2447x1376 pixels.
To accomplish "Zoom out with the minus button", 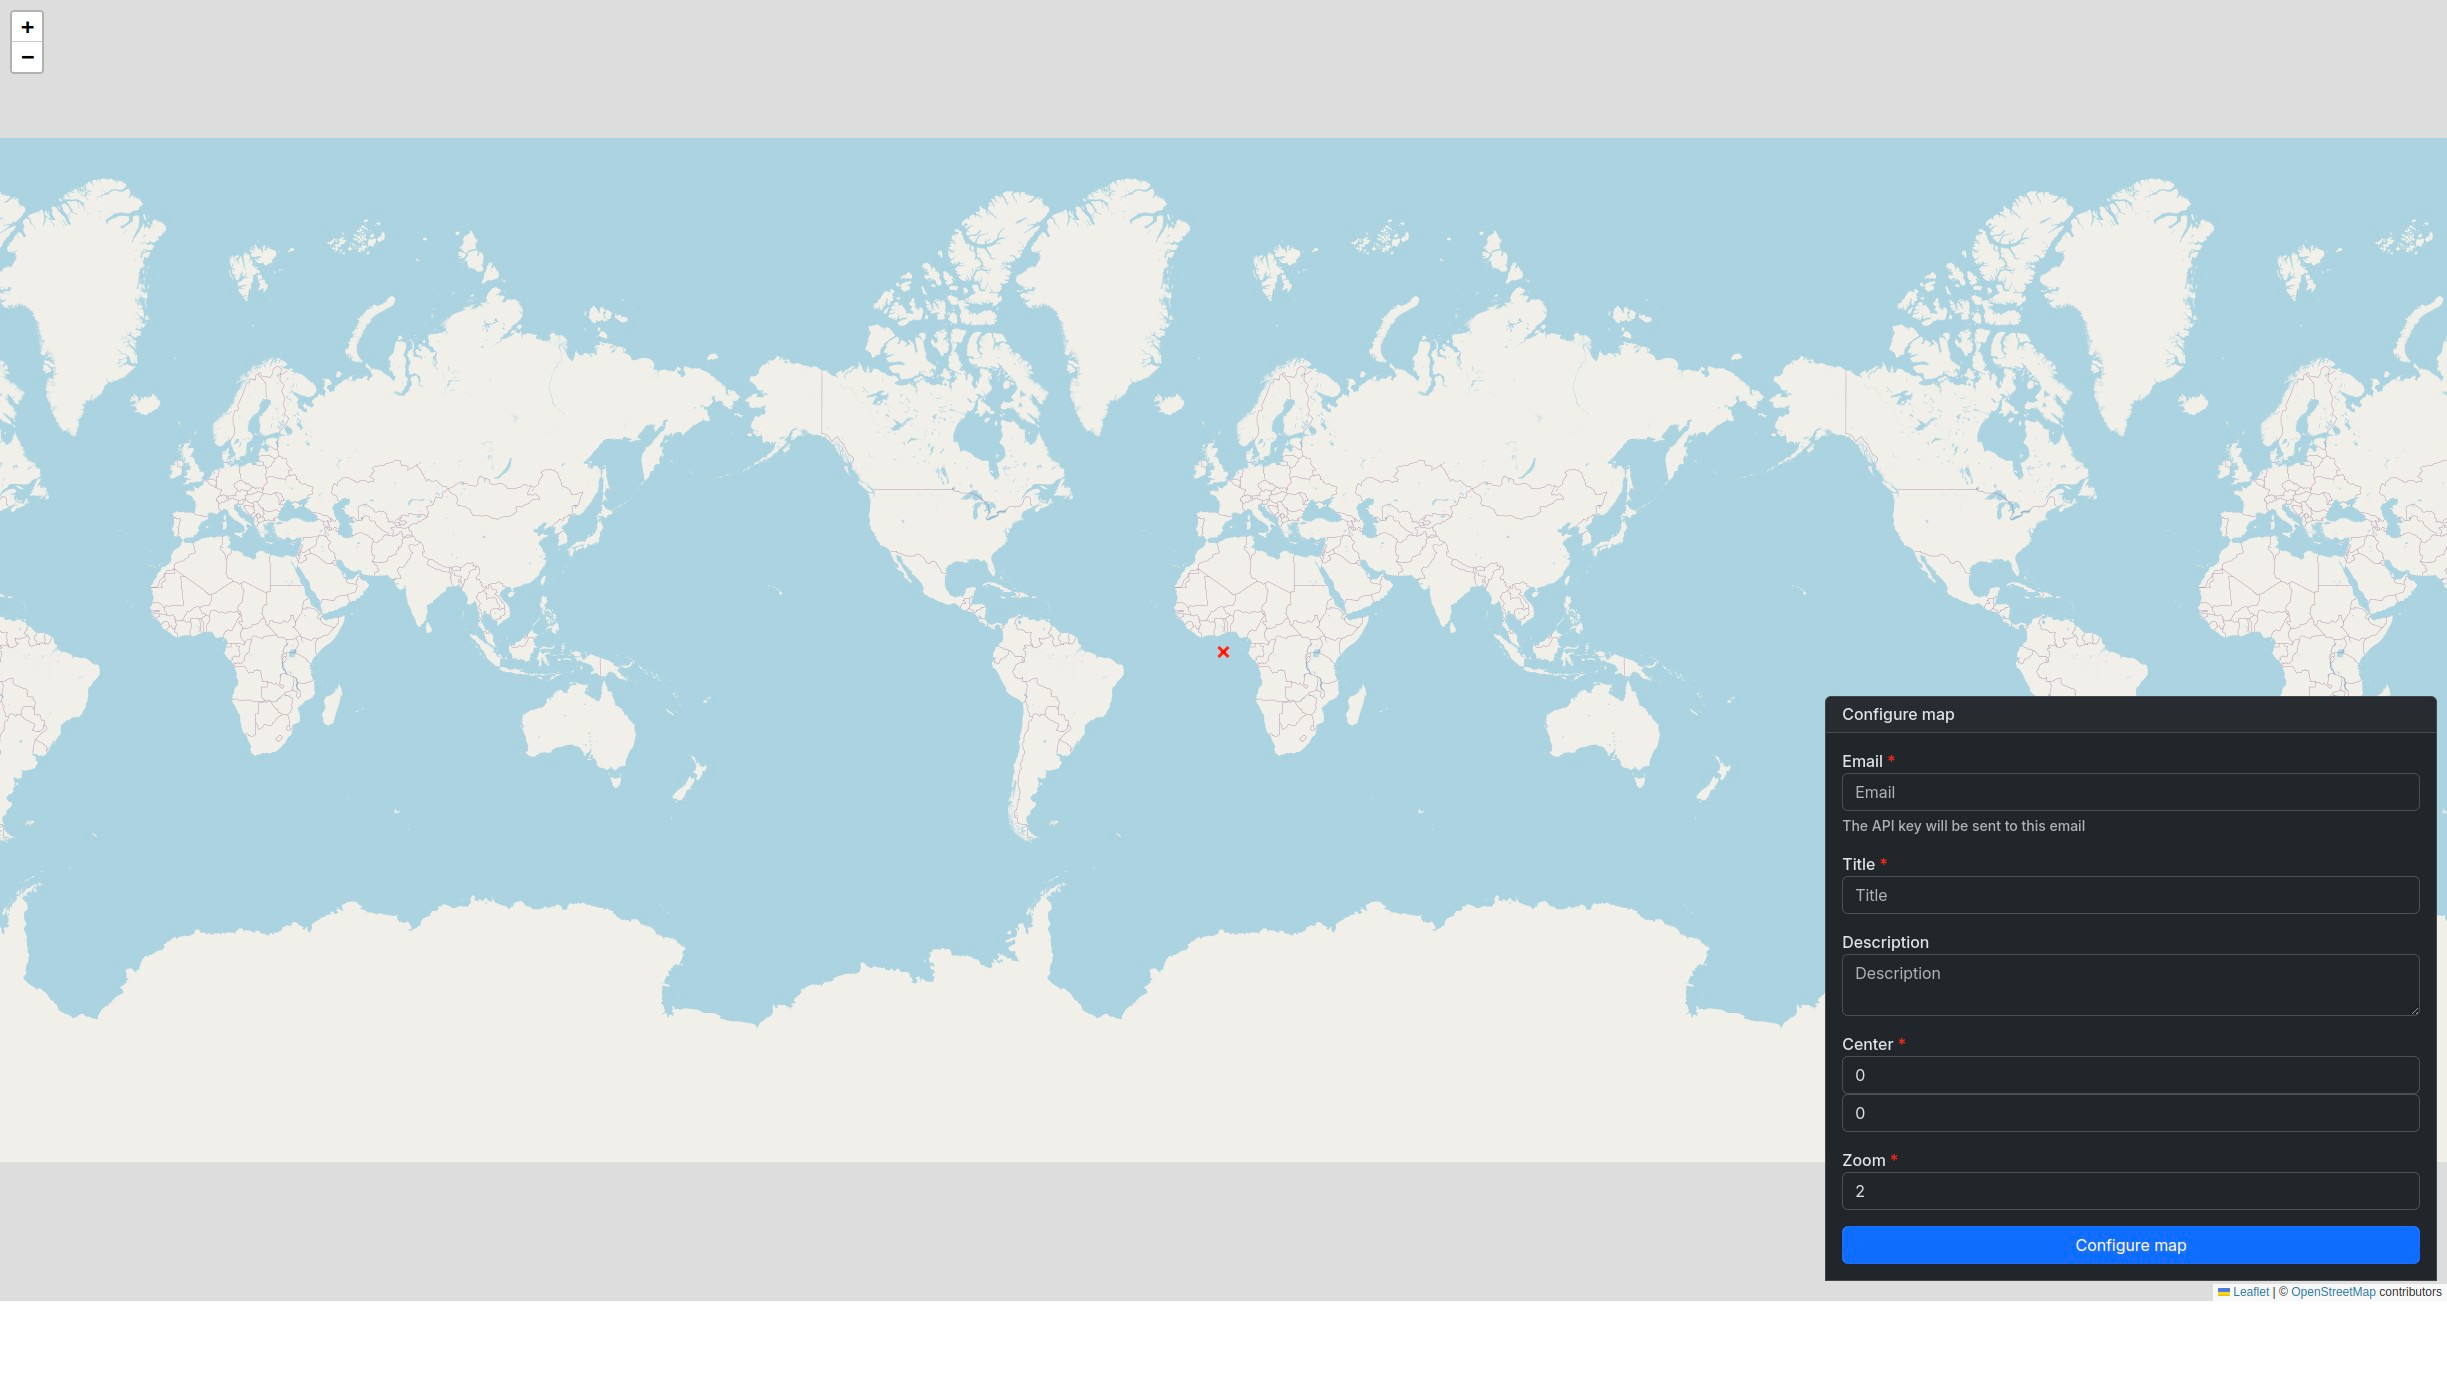I will point(27,57).
